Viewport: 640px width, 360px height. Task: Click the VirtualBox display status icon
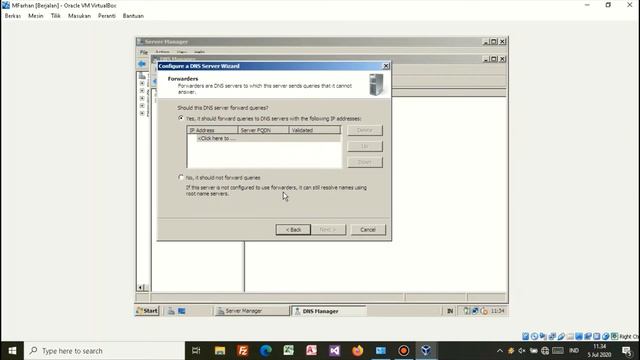[579, 336]
